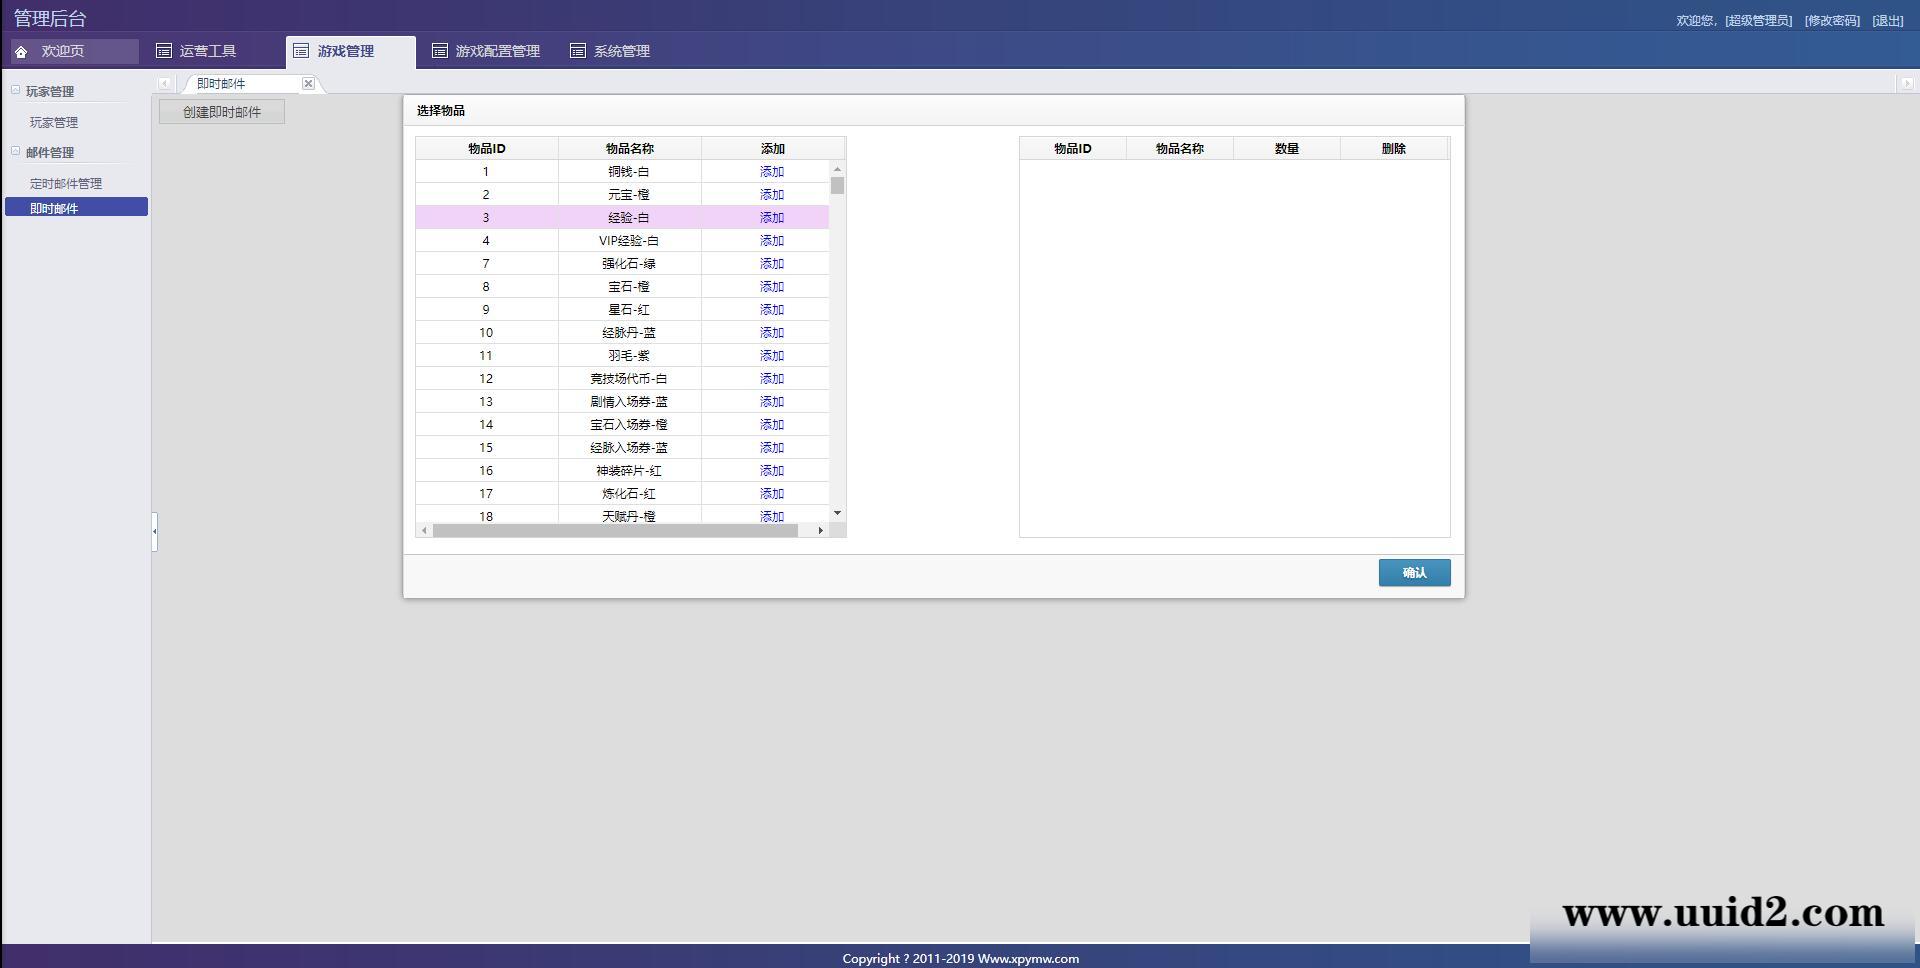Click 添加 link for 元宝-橙
This screenshot has height=968, width=1920.
coord(771,195)
